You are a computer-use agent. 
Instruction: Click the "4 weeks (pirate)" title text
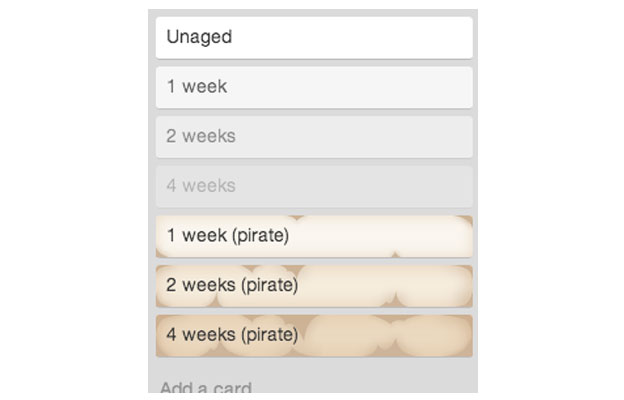pyautogui.click(x=232, y=335)
